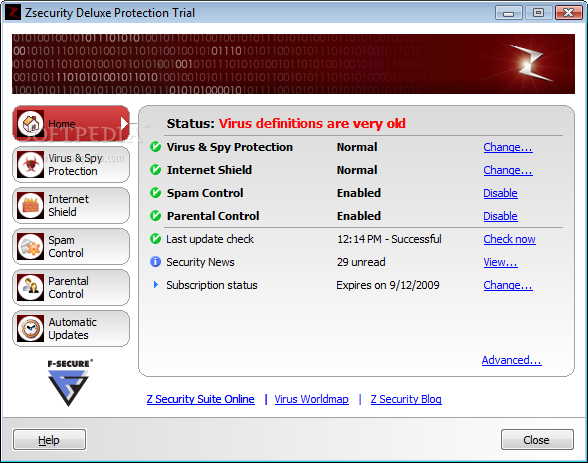Click the Internet Shield firewall icon
The width and height of the screenshot is (588, 463).
[30, 205]
